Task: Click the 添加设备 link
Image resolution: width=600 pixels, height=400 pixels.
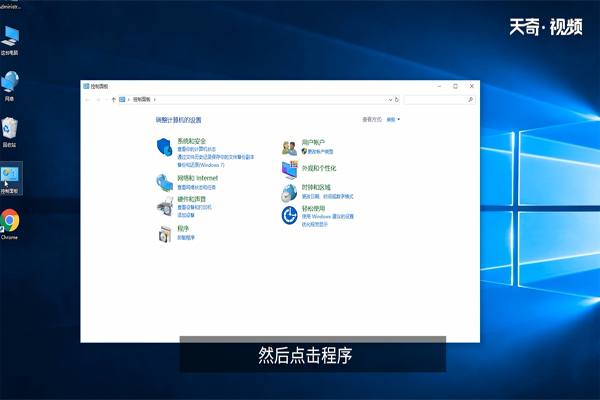Action: (x=186, y=215)
